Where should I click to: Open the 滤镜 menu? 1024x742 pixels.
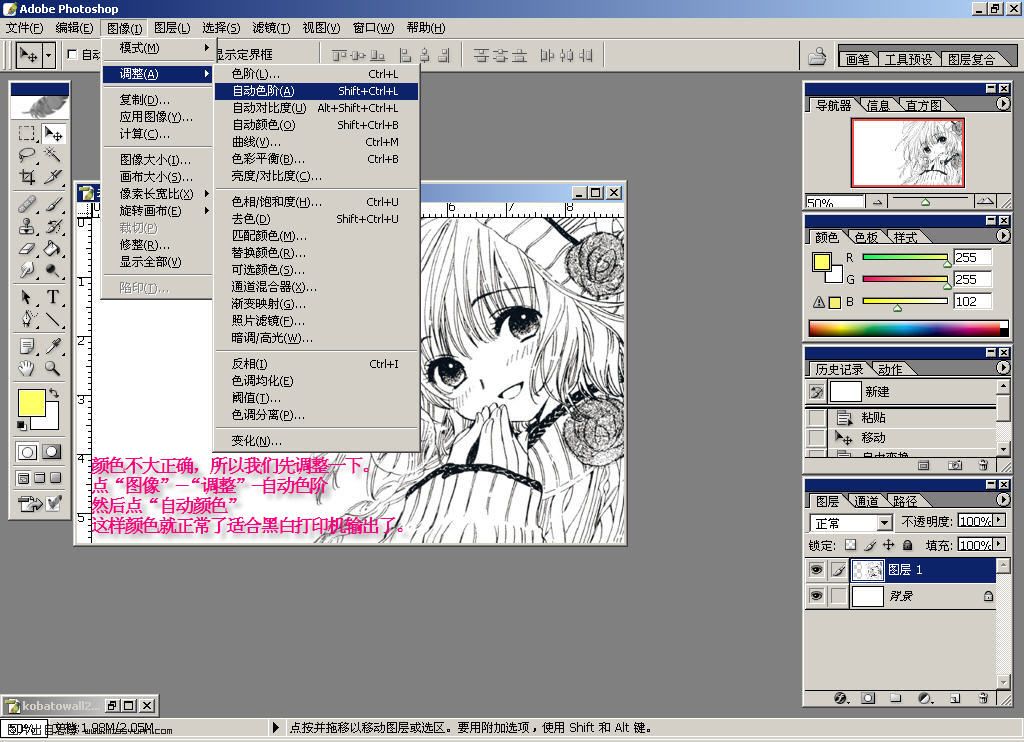[271, 28]
